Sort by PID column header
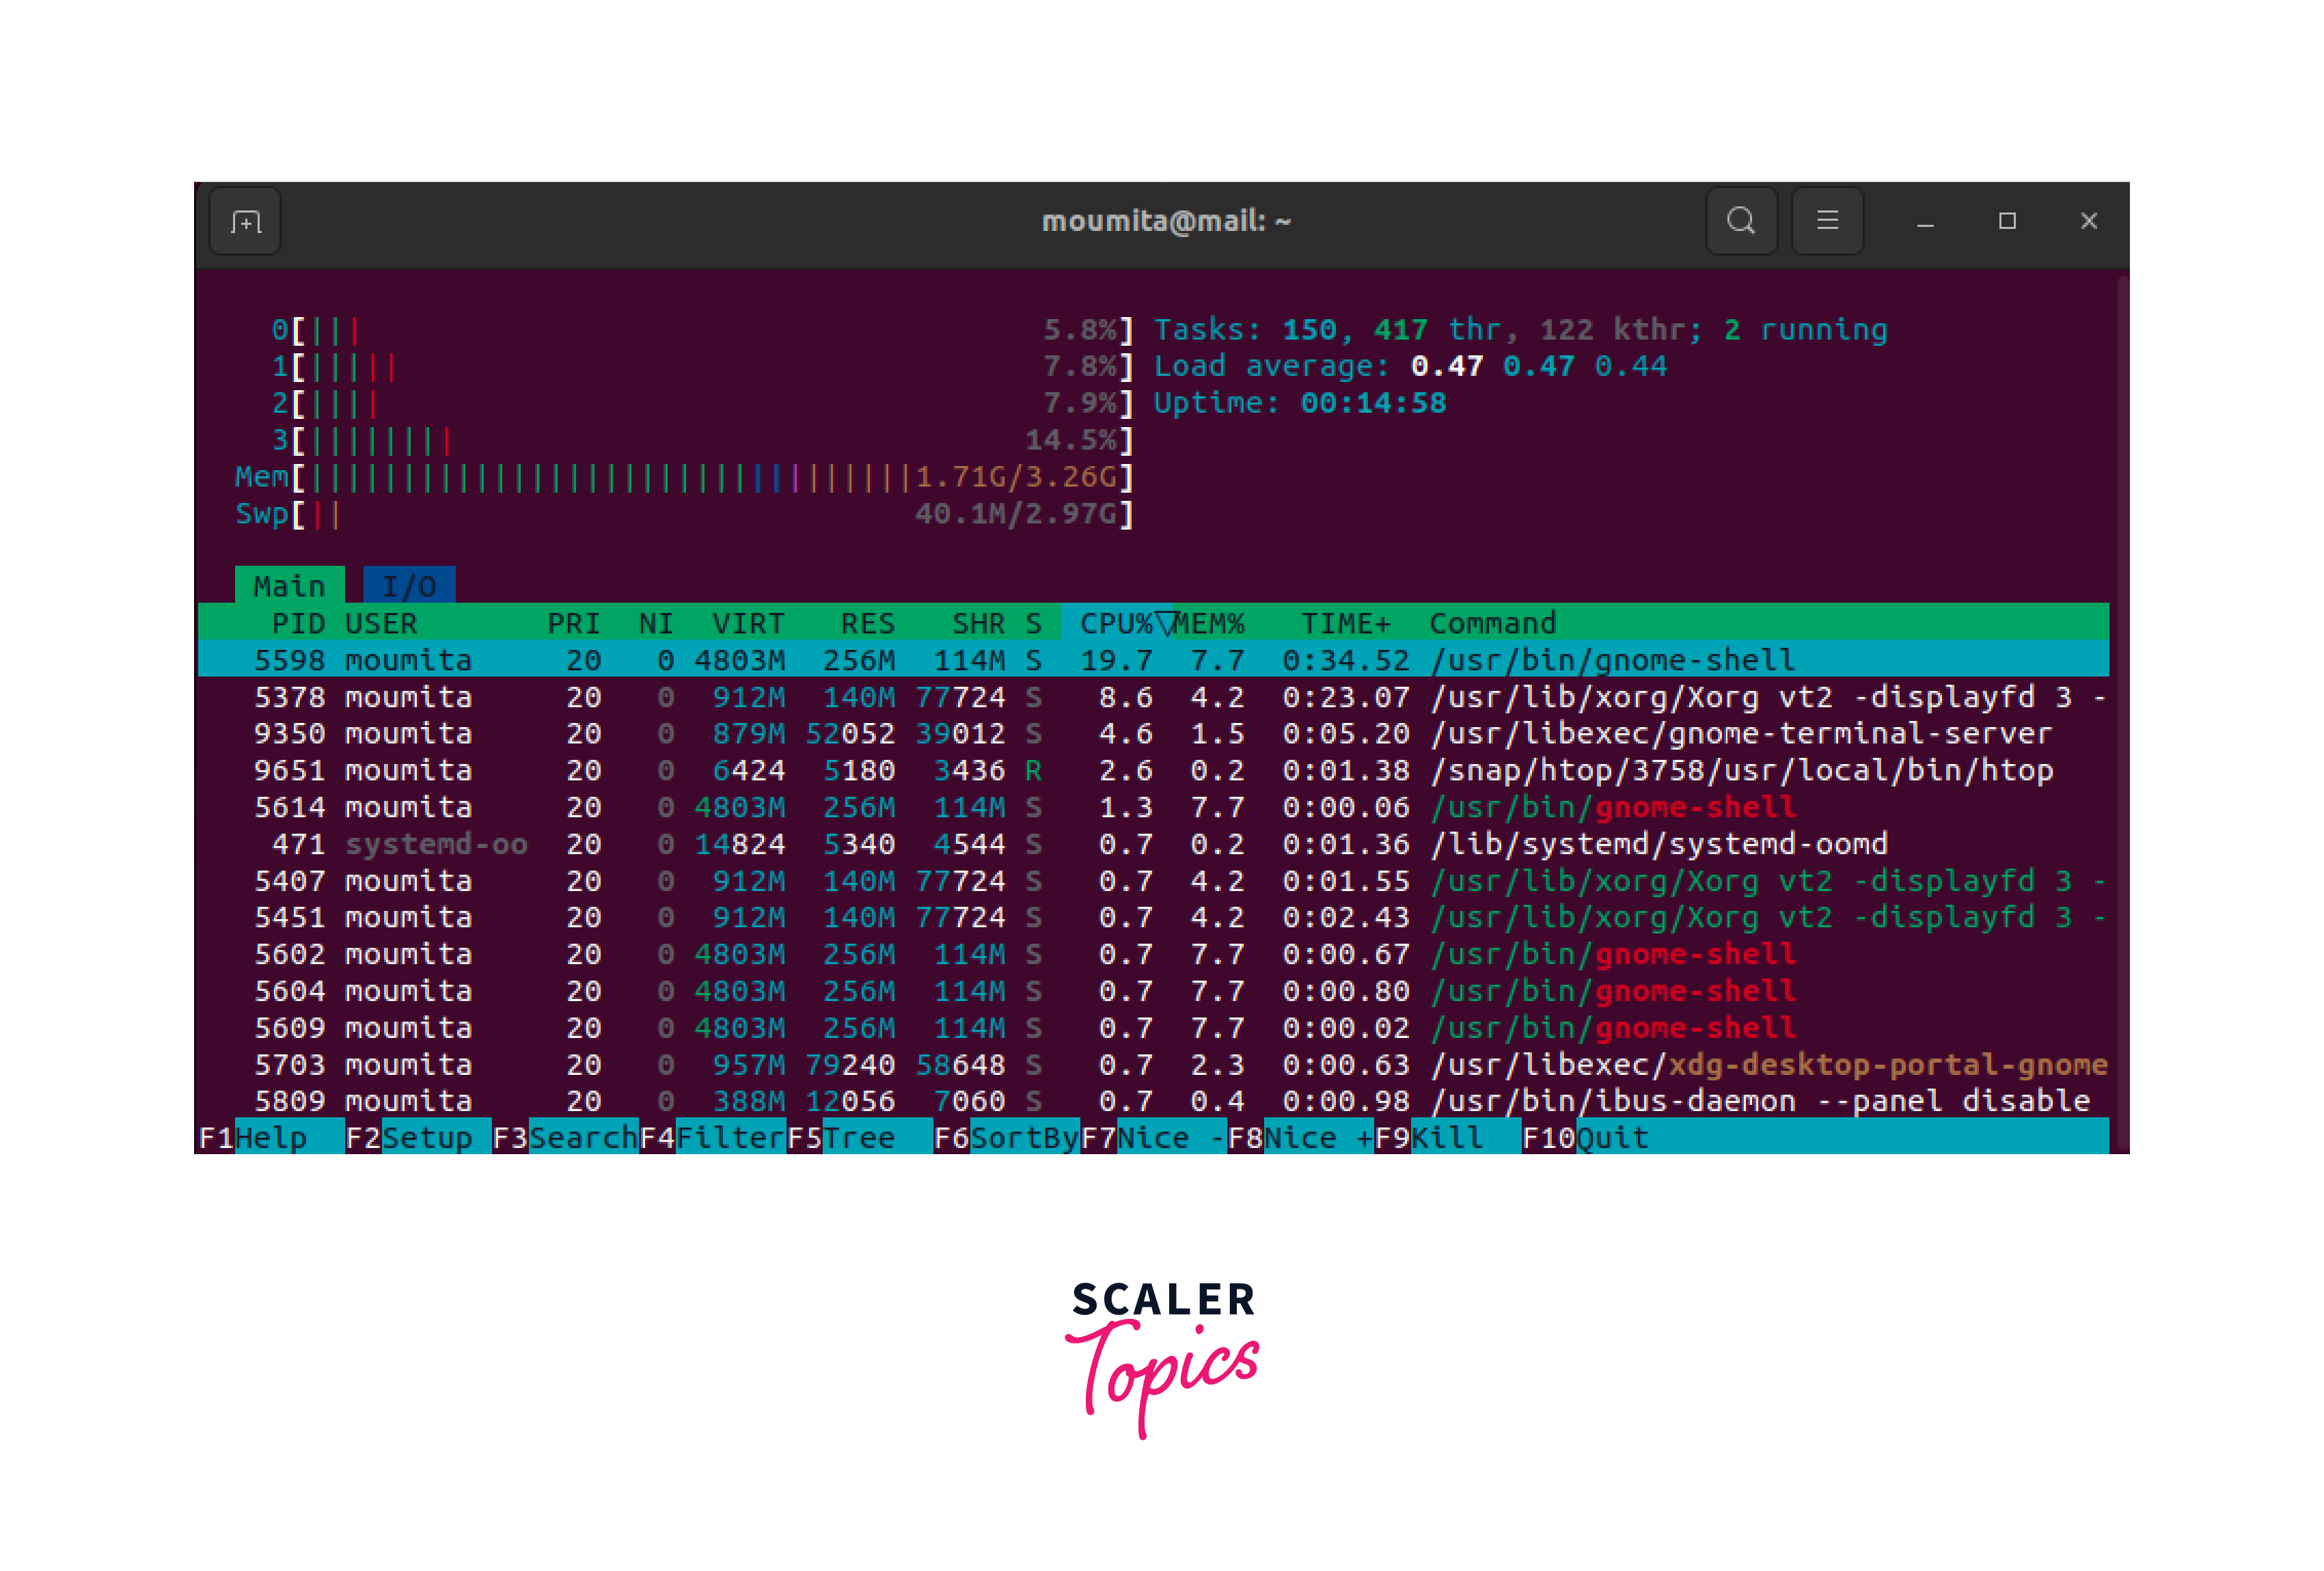This screenshot has width=2324, height=1571. pyautogui.click(x=298, y=623)
